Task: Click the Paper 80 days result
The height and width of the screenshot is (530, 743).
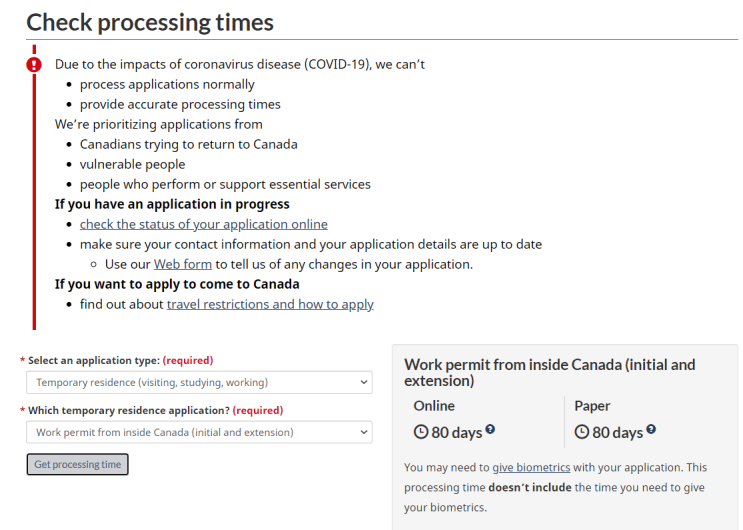Action: pos(617,432)
